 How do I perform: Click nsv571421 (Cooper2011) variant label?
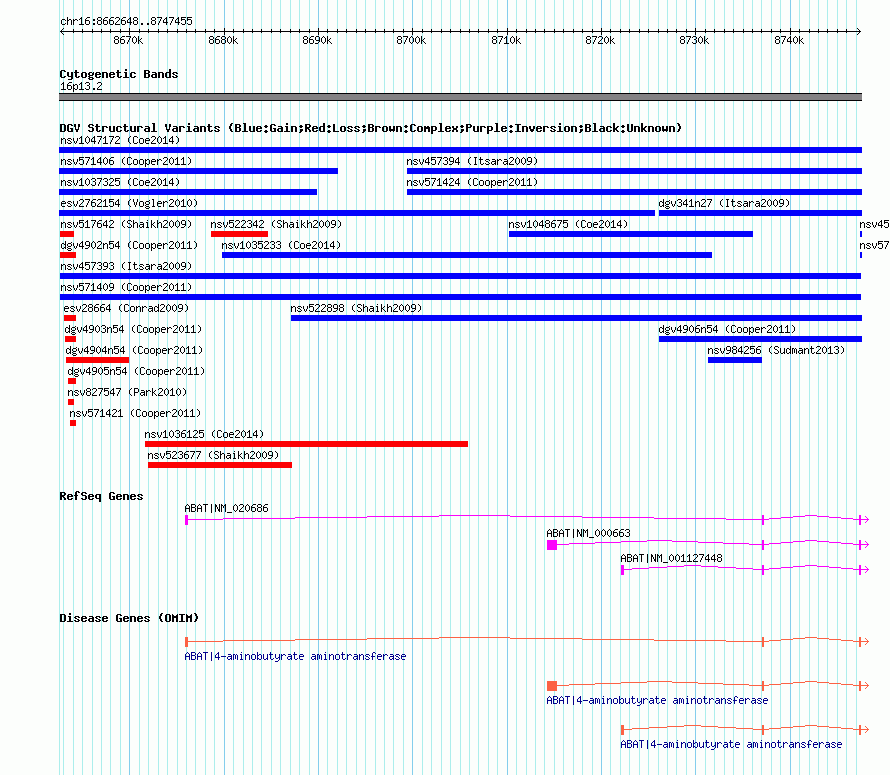135,413
